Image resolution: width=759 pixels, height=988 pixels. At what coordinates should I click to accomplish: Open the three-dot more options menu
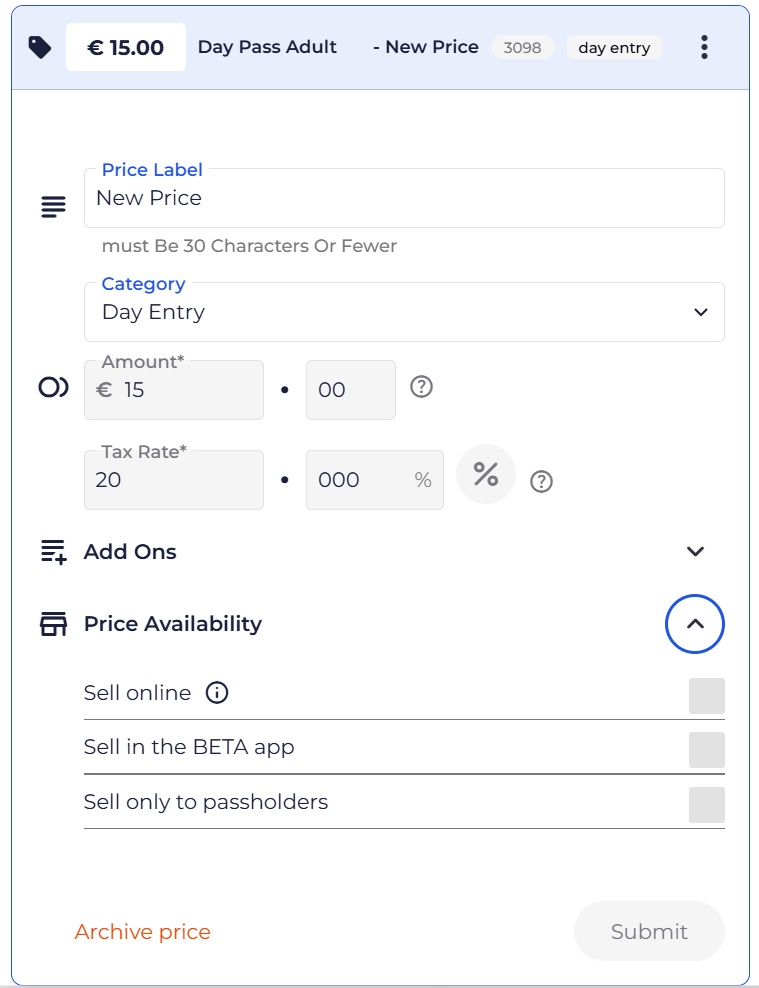tap(705, 47)
